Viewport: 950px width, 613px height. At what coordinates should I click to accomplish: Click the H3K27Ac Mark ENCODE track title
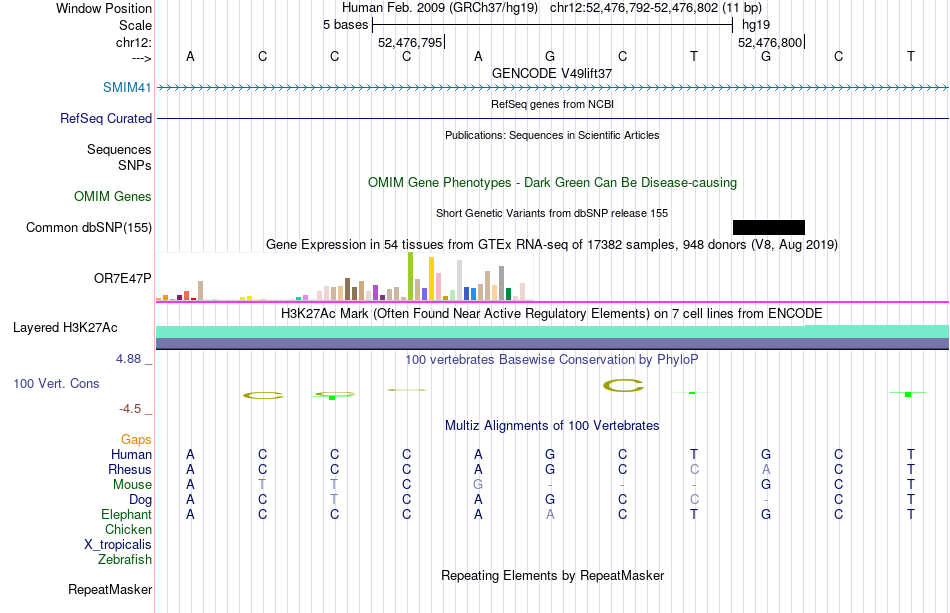pos(551,314)
